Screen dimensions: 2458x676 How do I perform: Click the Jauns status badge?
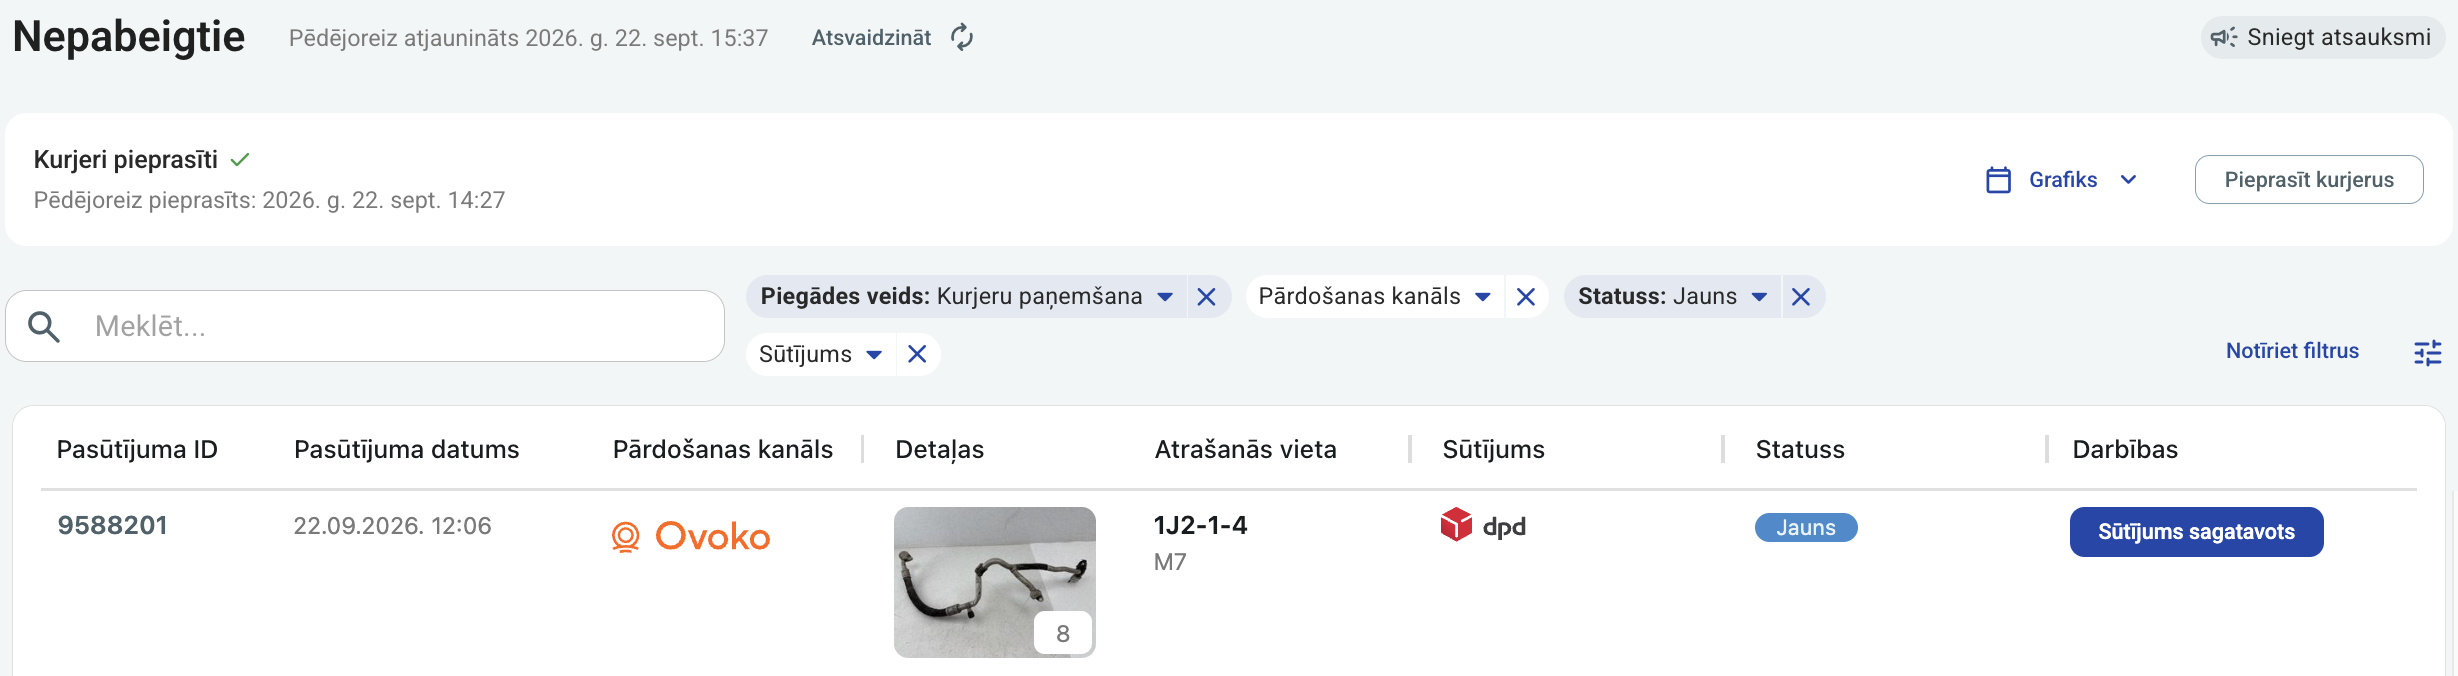click(1806, 528)
